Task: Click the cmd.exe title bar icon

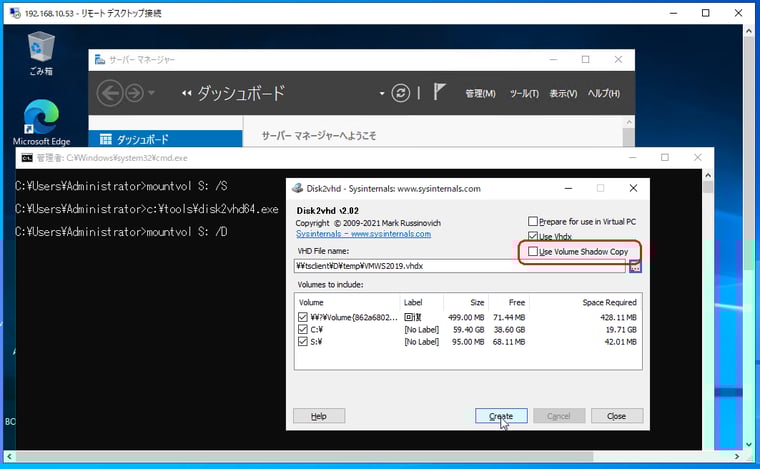Action: point(27,158)
